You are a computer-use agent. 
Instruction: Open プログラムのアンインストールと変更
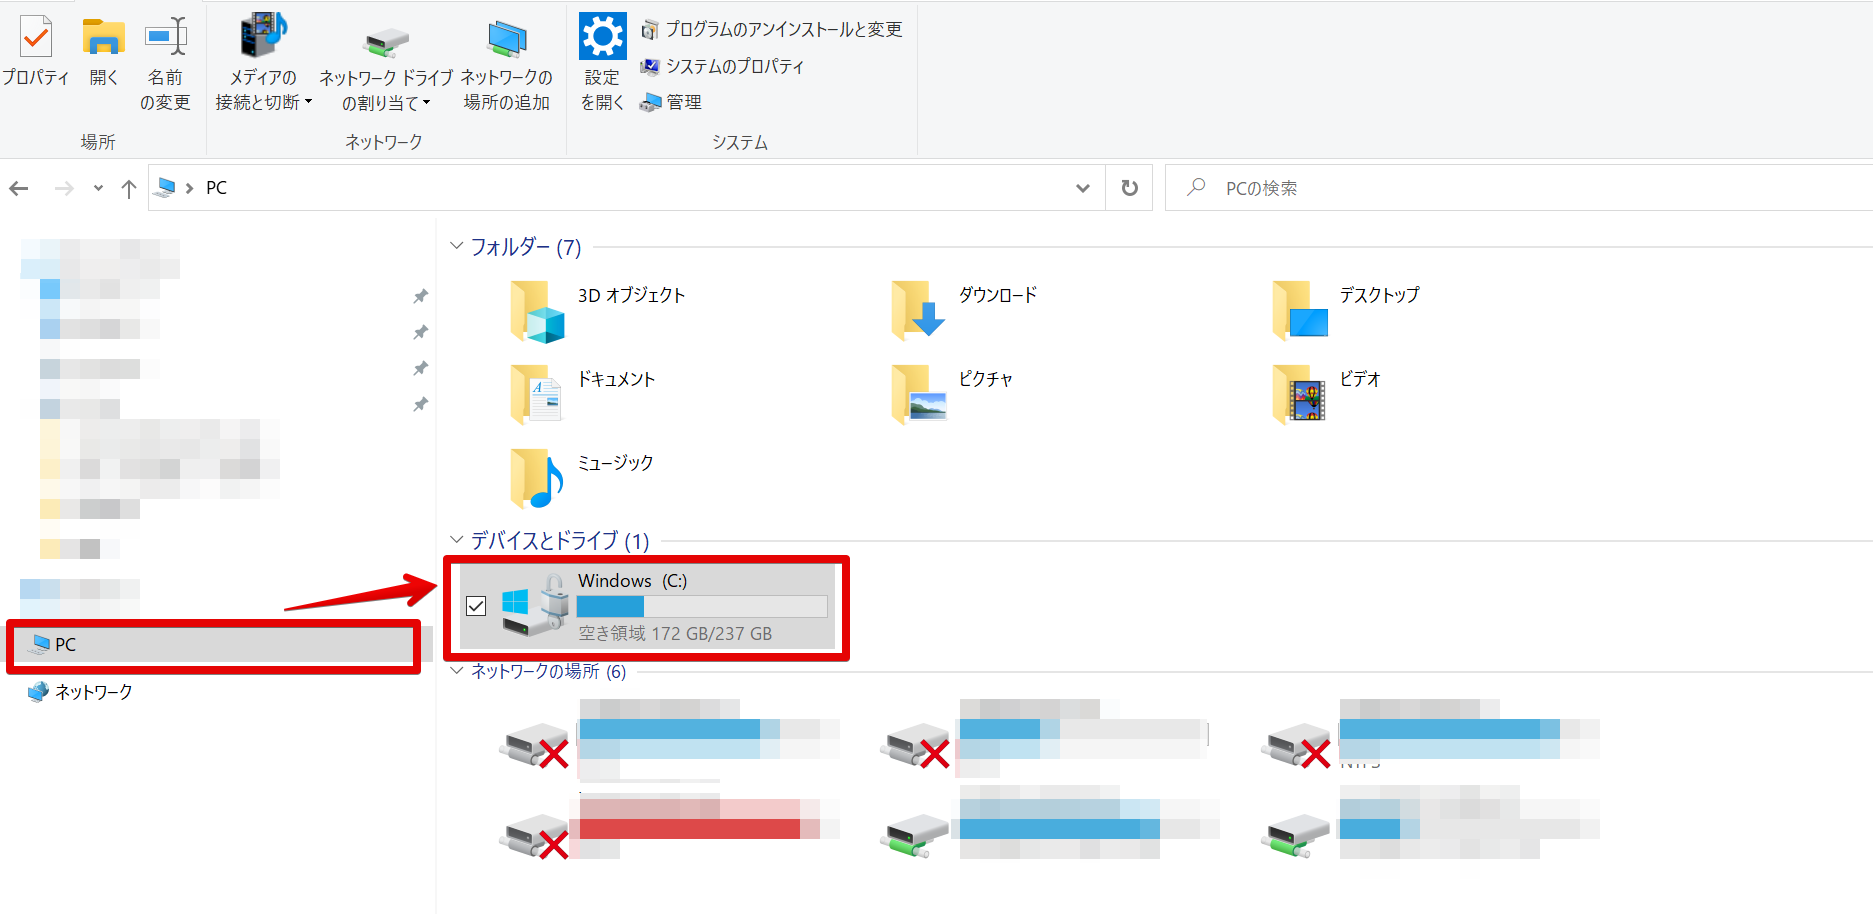[771, 30]
